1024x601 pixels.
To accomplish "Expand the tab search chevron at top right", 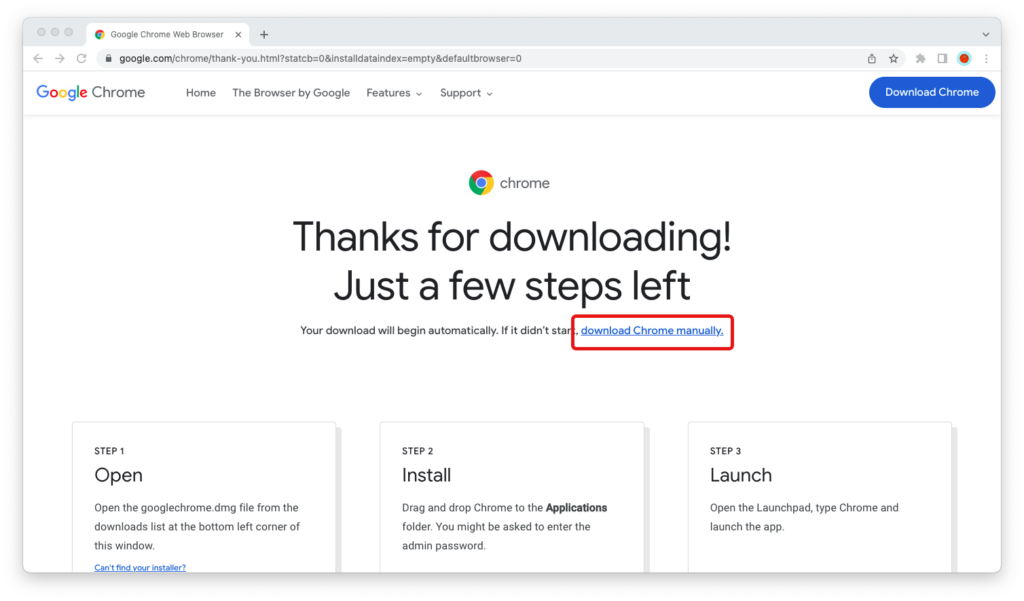I will pyautogui.click(x=985, y=35).
